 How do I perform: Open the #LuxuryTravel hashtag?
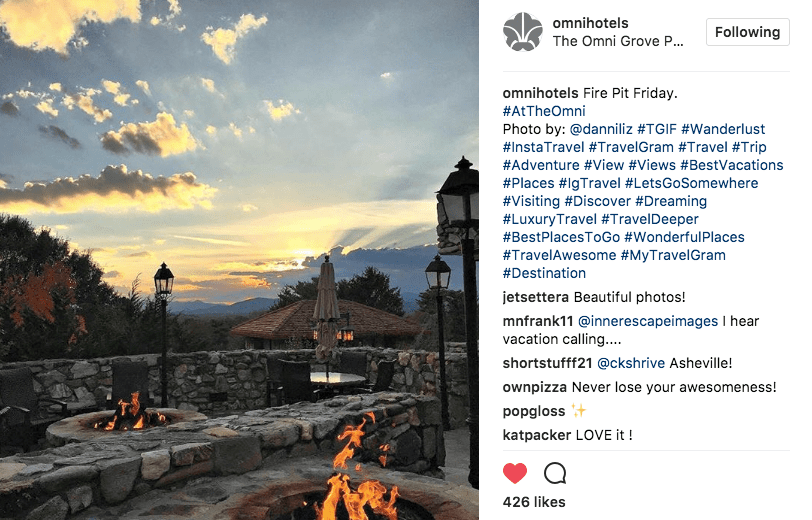coord(549,219)
